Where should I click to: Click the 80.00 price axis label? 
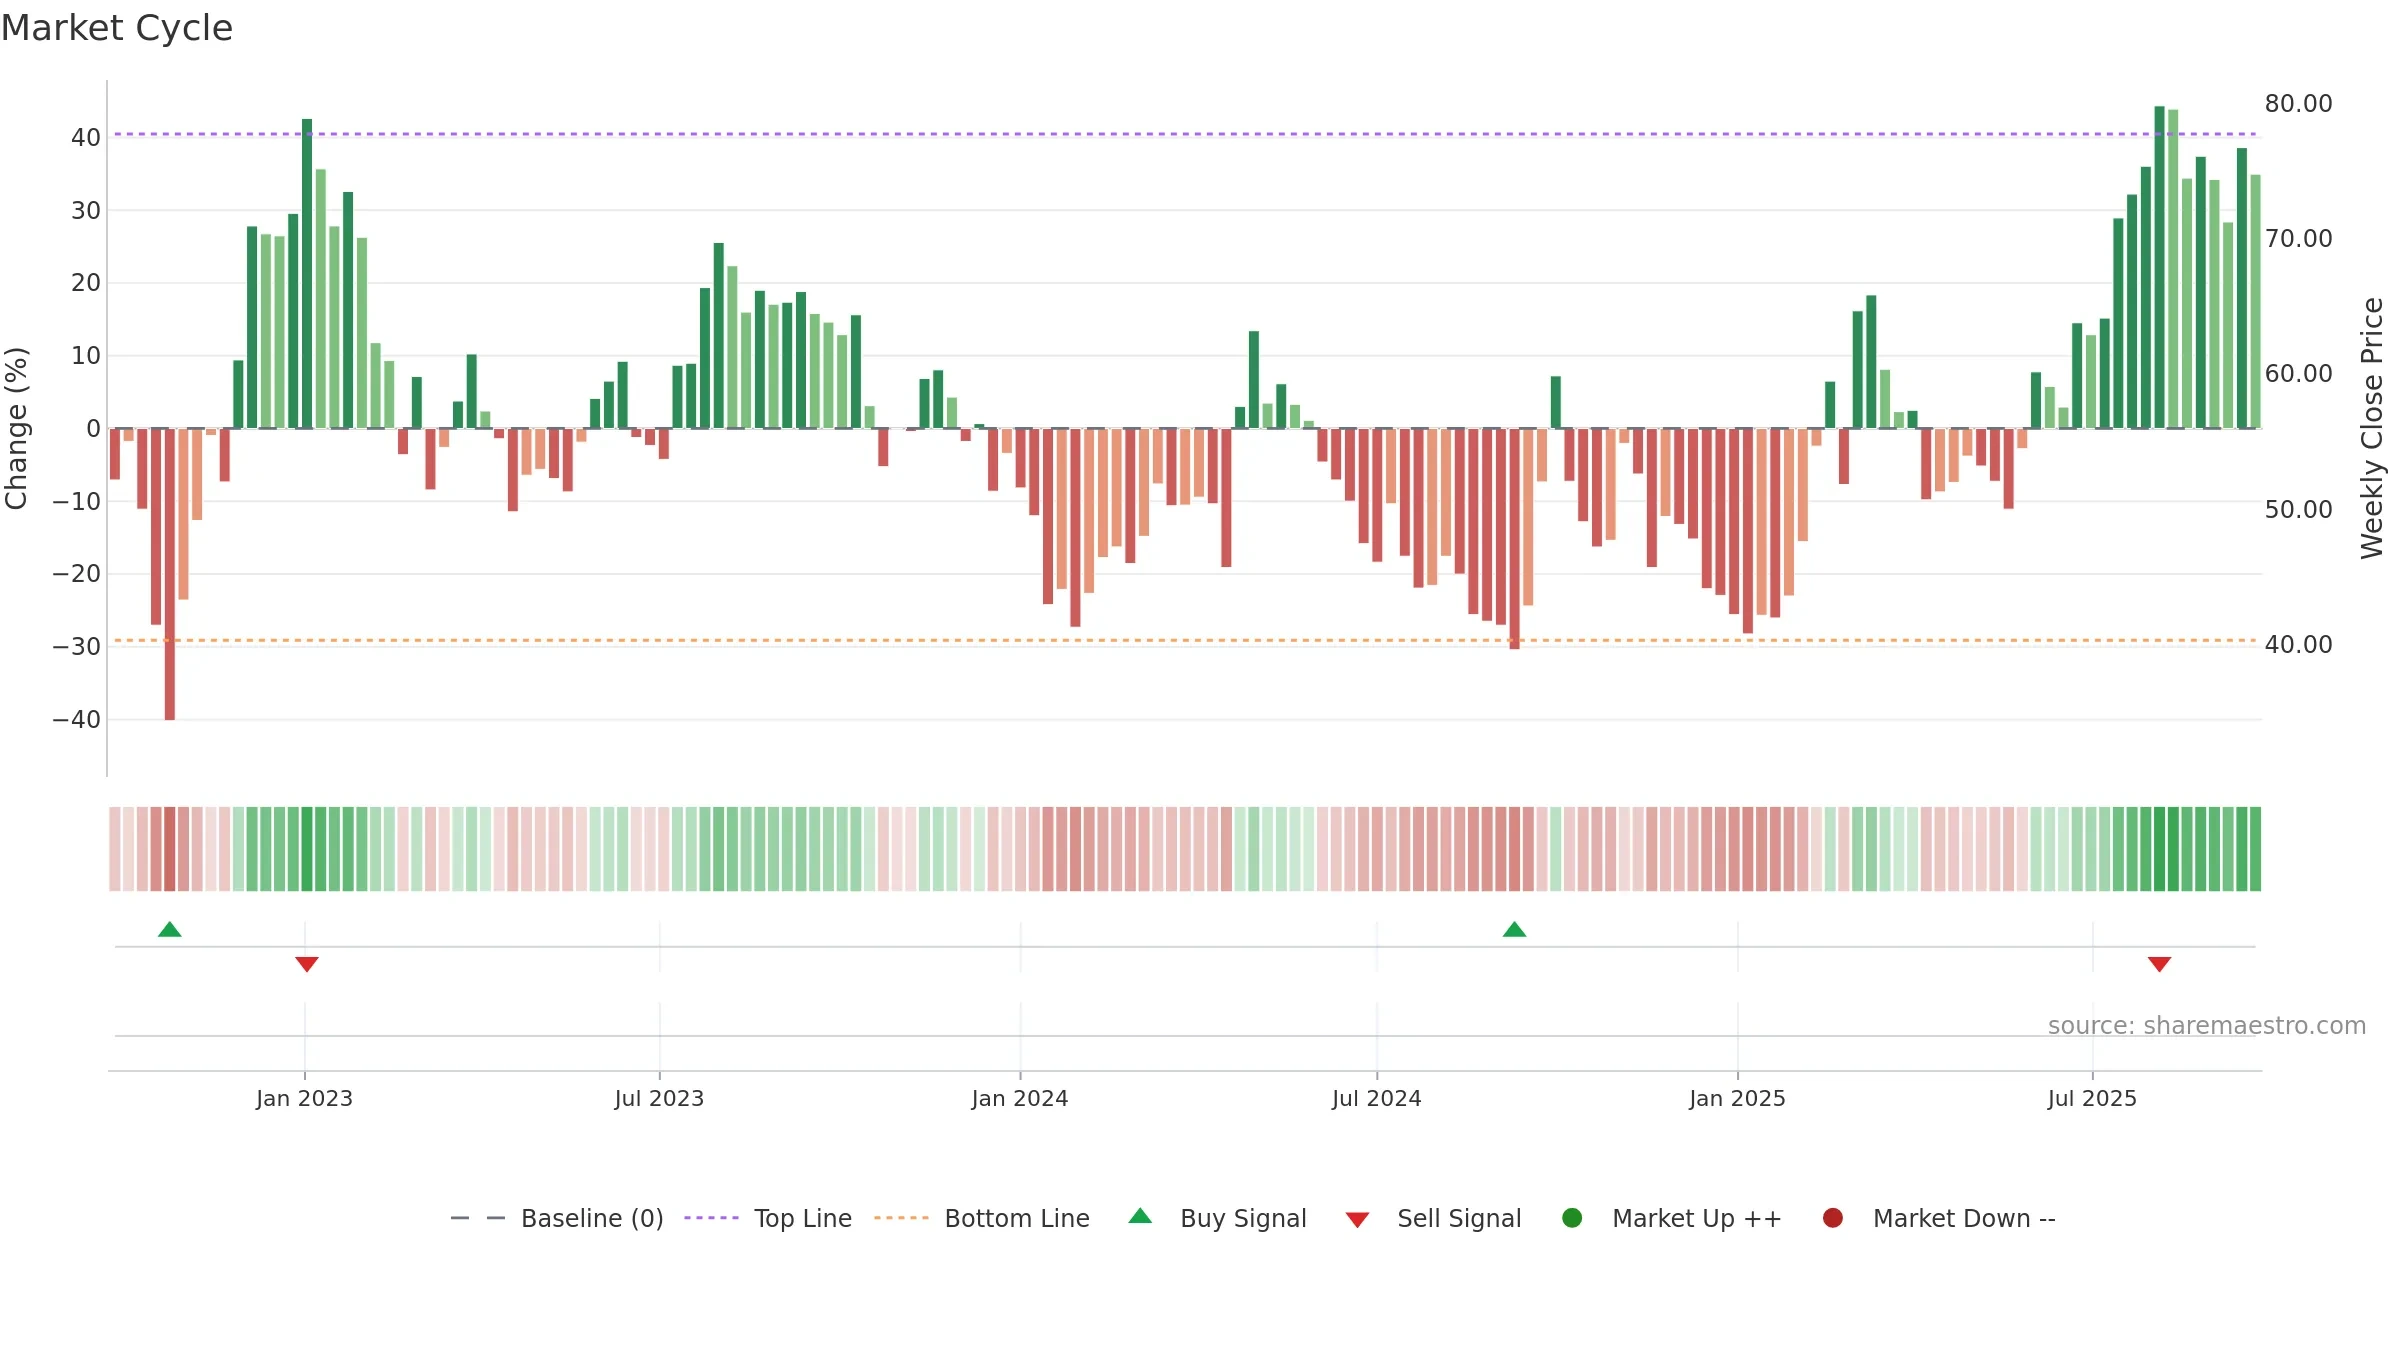(x=2298, y=104)
